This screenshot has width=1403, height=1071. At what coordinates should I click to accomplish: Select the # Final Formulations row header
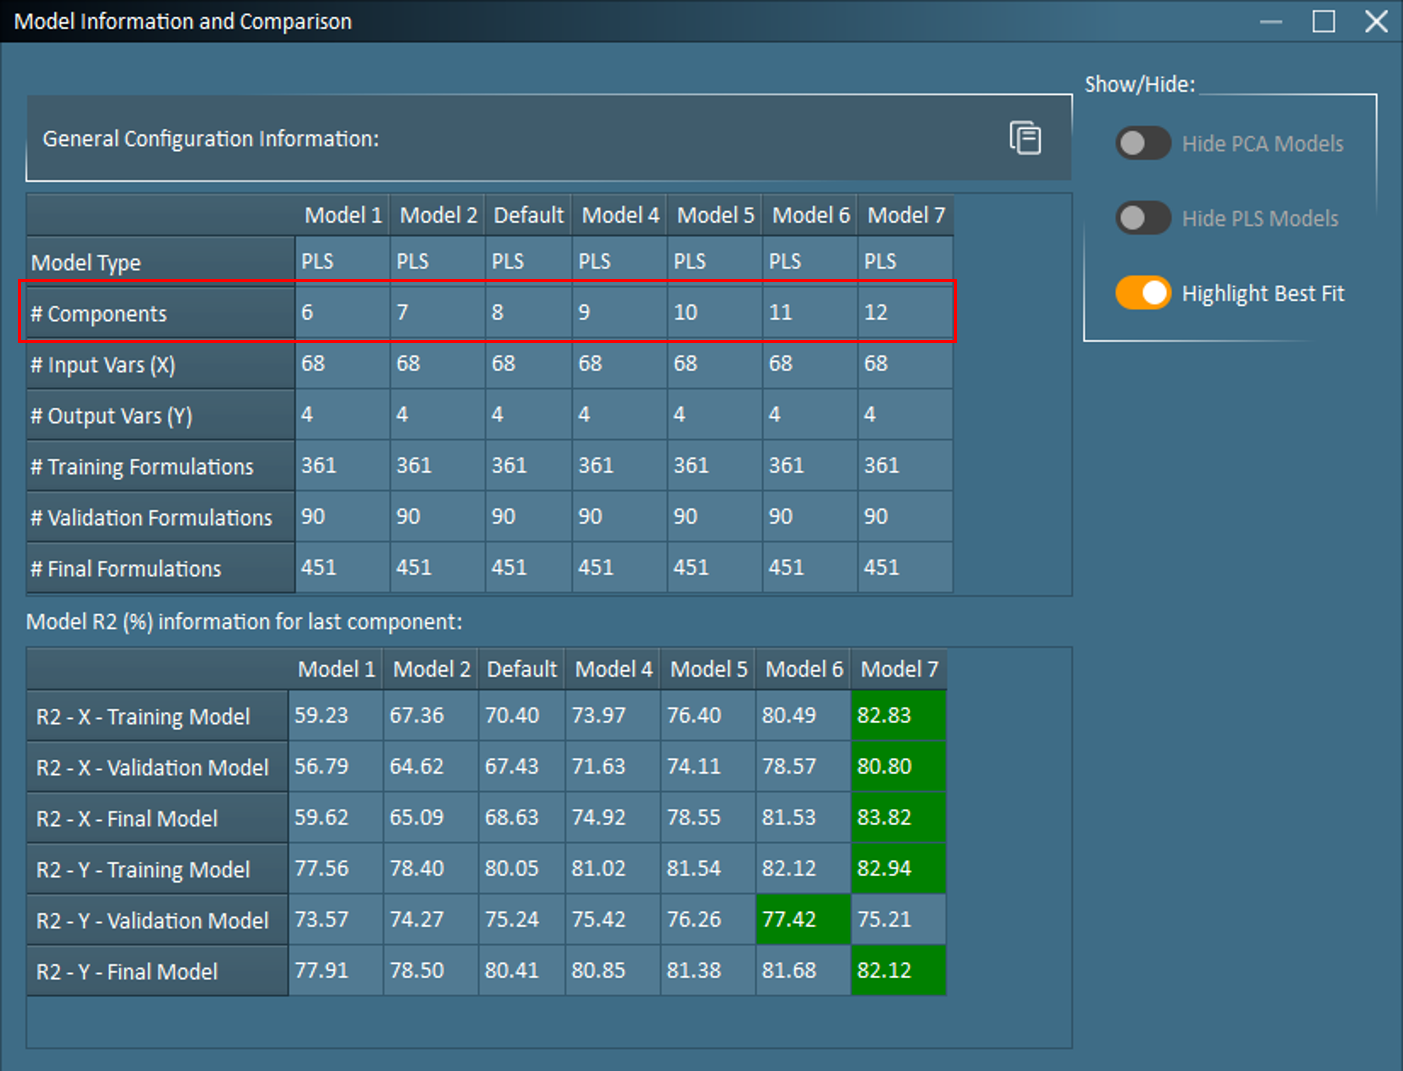coord(160,569)
